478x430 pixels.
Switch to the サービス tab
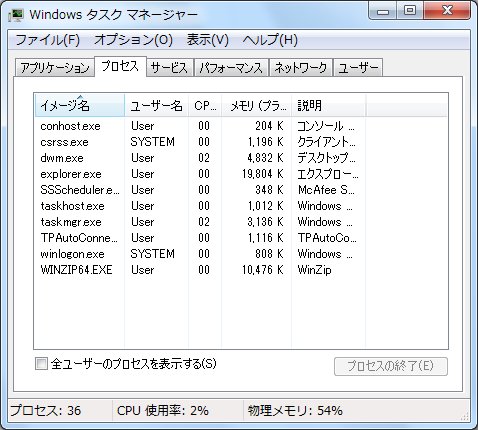coord(169,68)
